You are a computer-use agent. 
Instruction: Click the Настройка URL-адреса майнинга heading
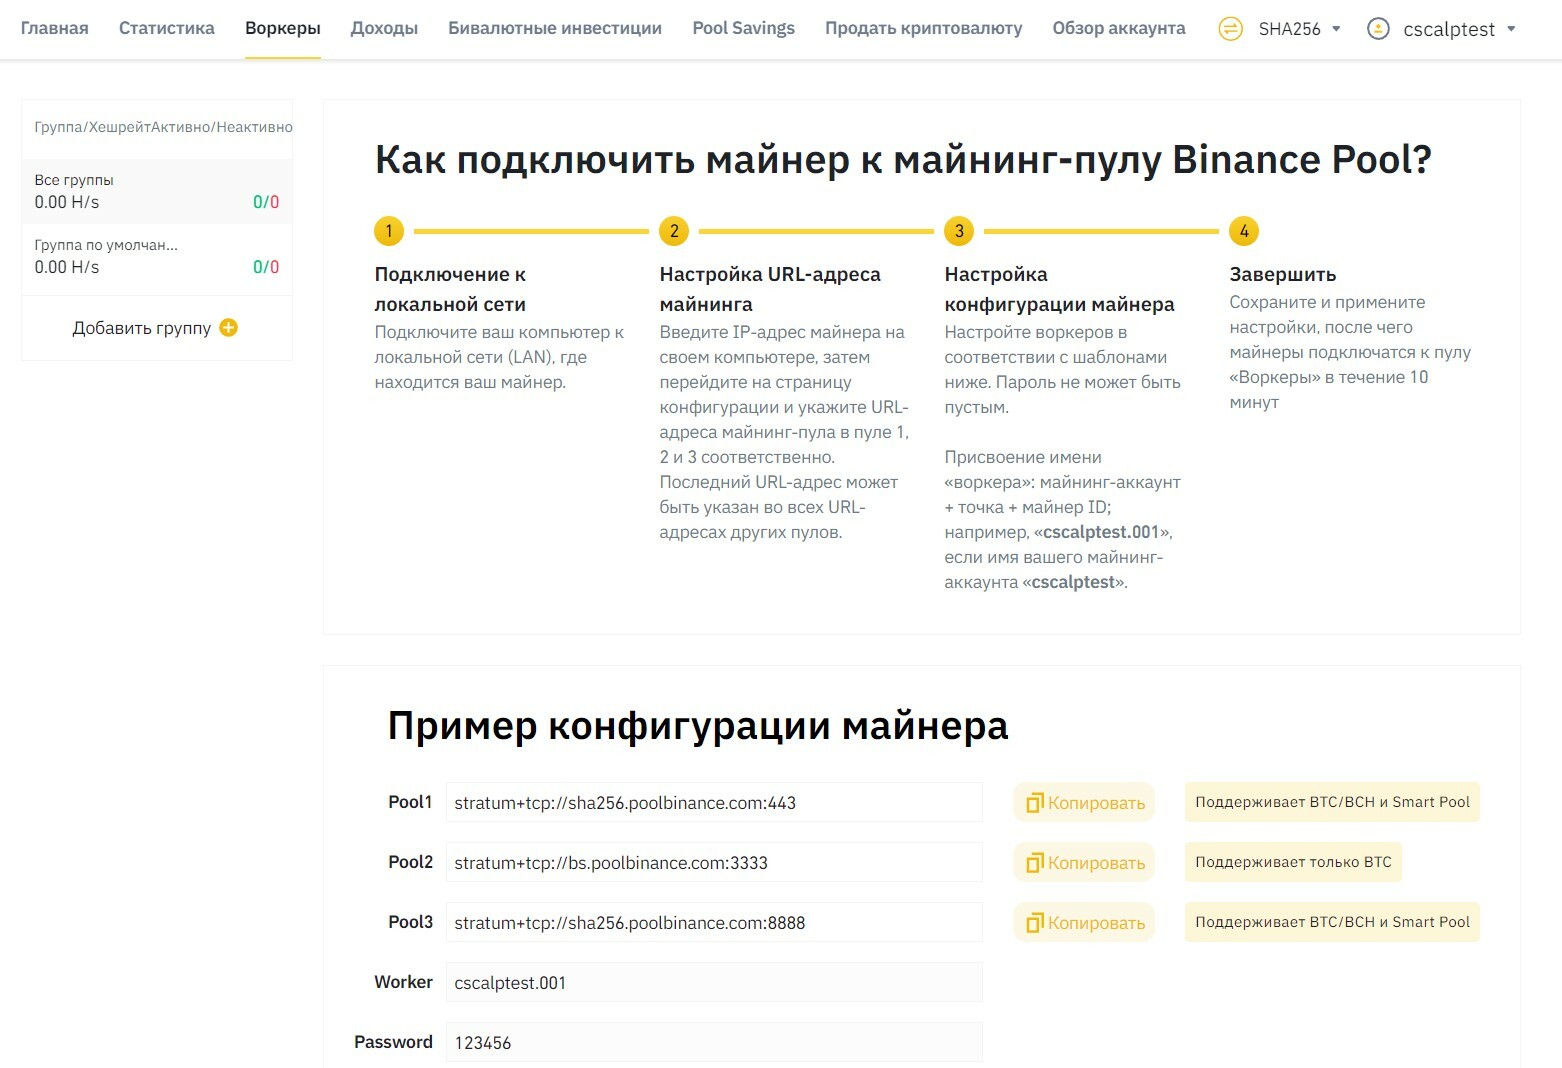(770, 289)
